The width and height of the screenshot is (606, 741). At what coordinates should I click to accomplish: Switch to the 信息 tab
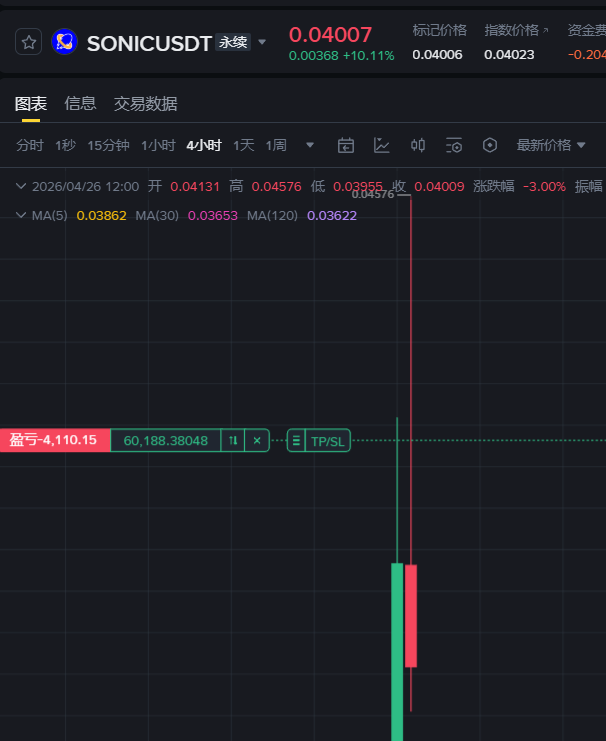click(x=80, y=103)
